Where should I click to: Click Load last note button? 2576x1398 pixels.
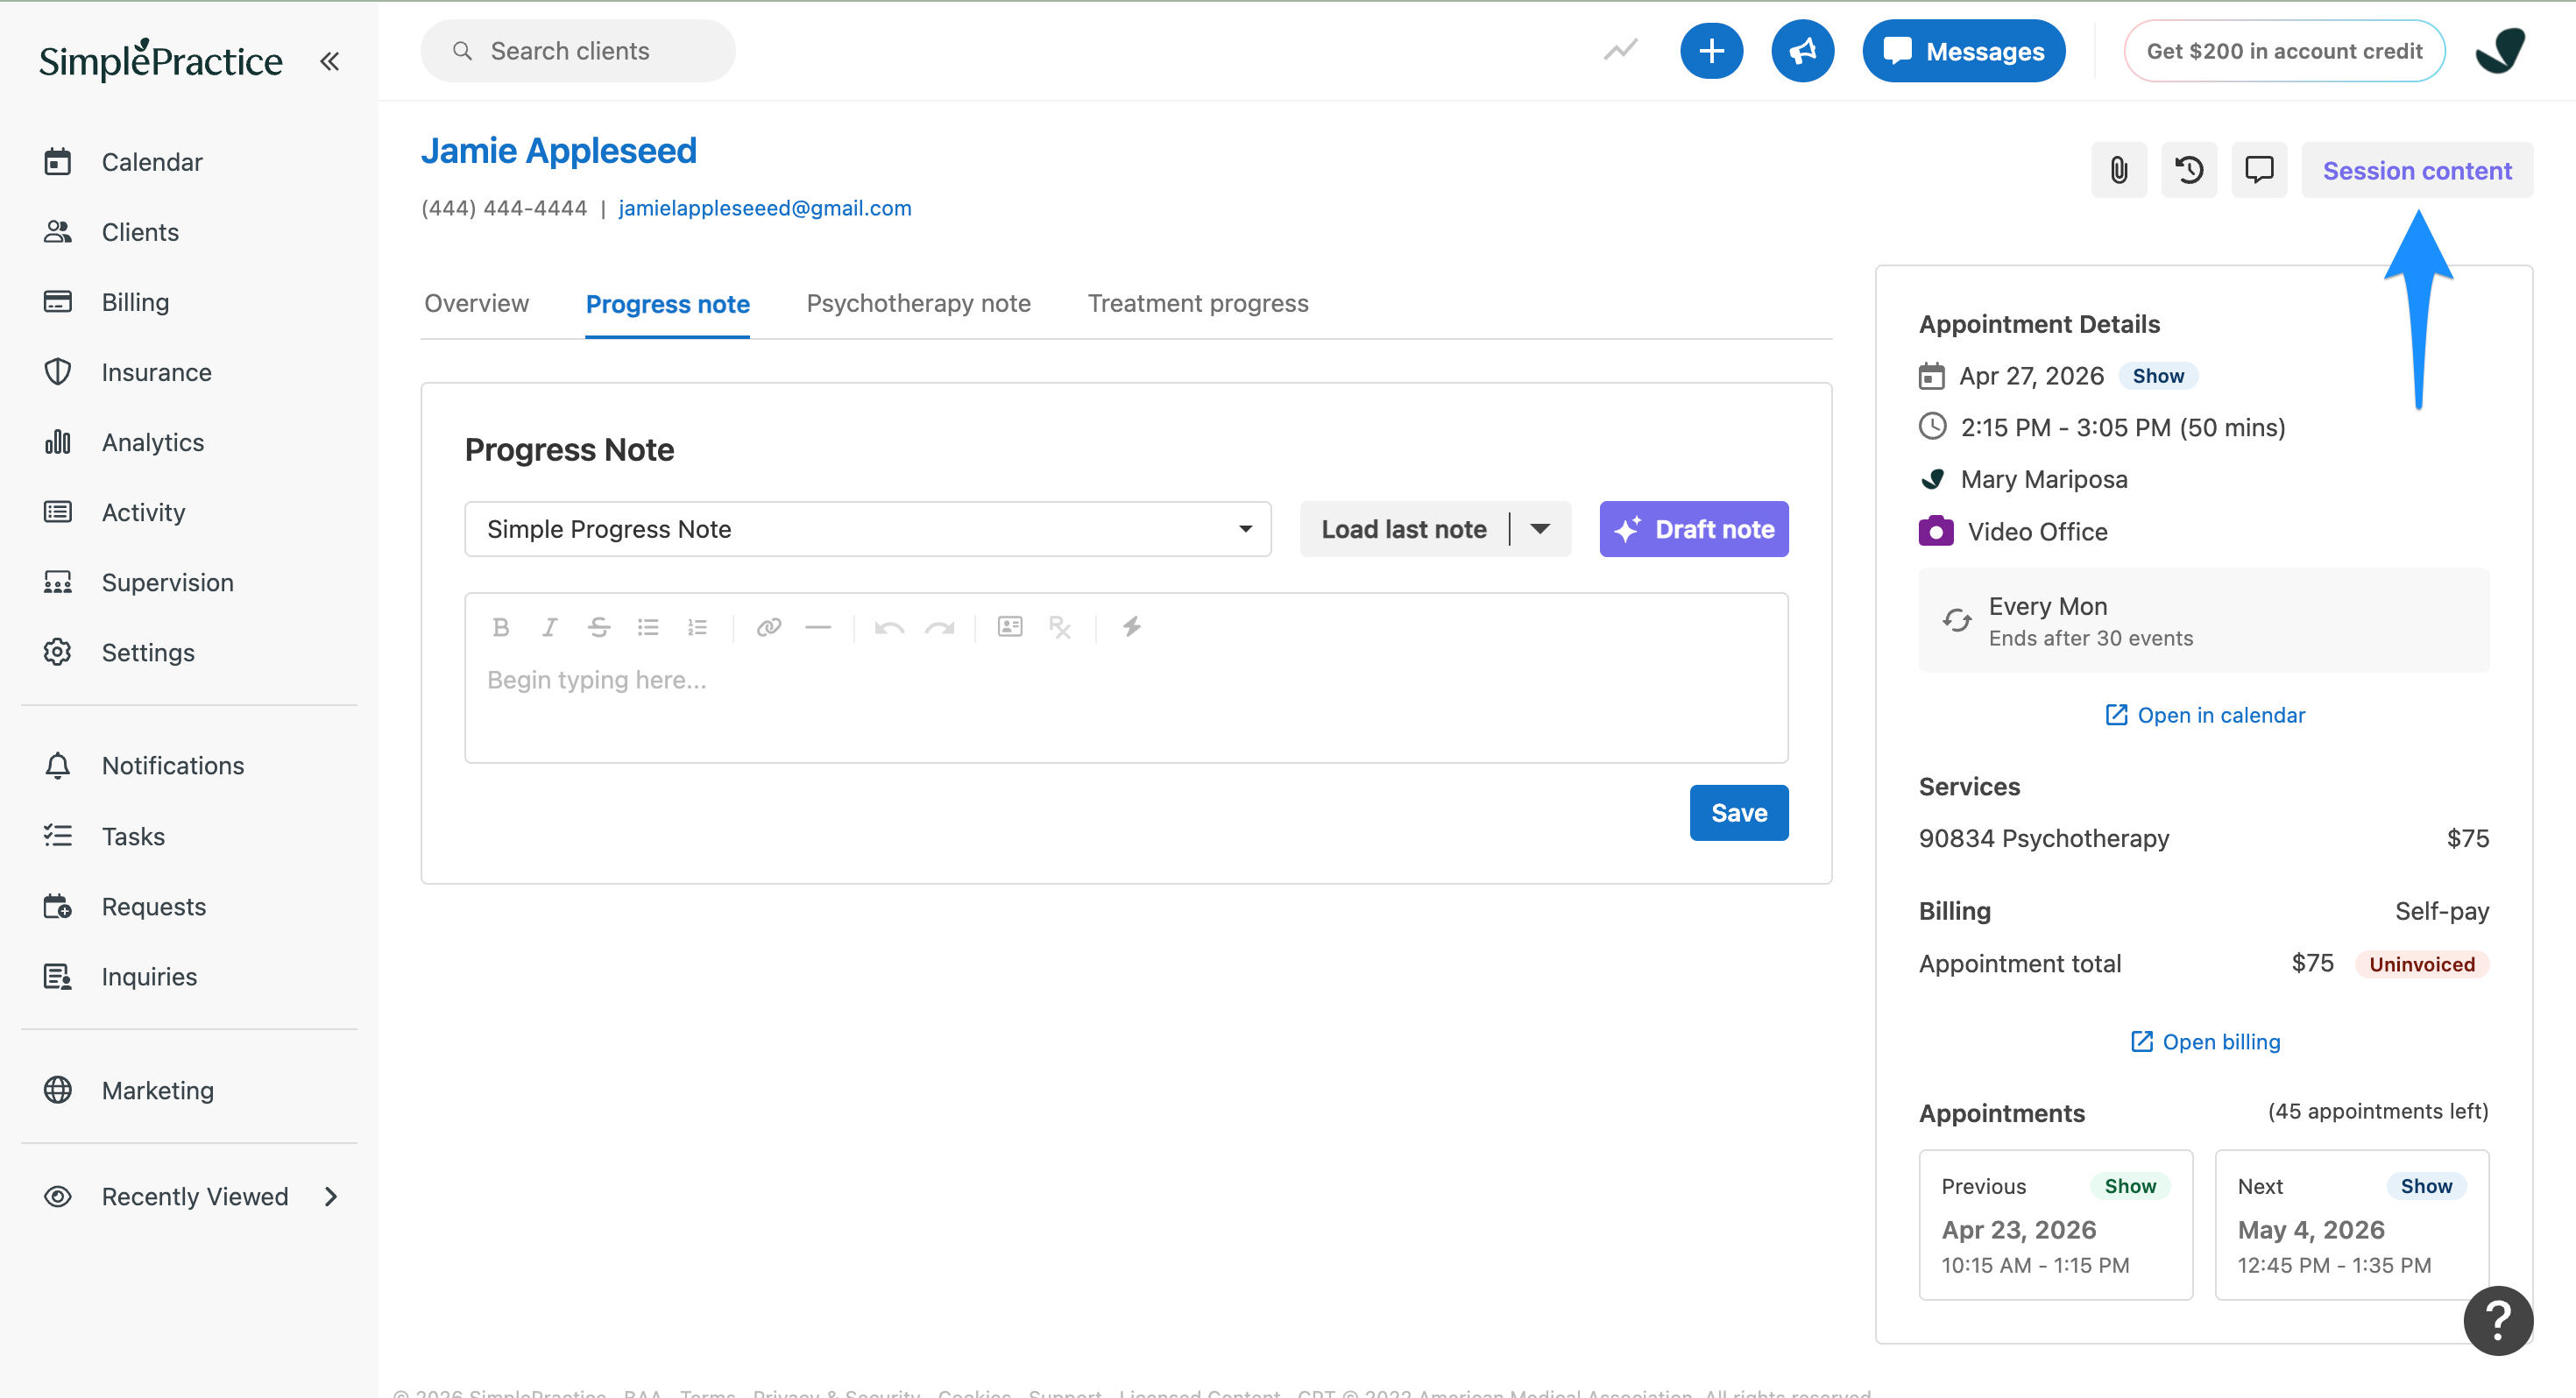click(x=1404, y=529)
